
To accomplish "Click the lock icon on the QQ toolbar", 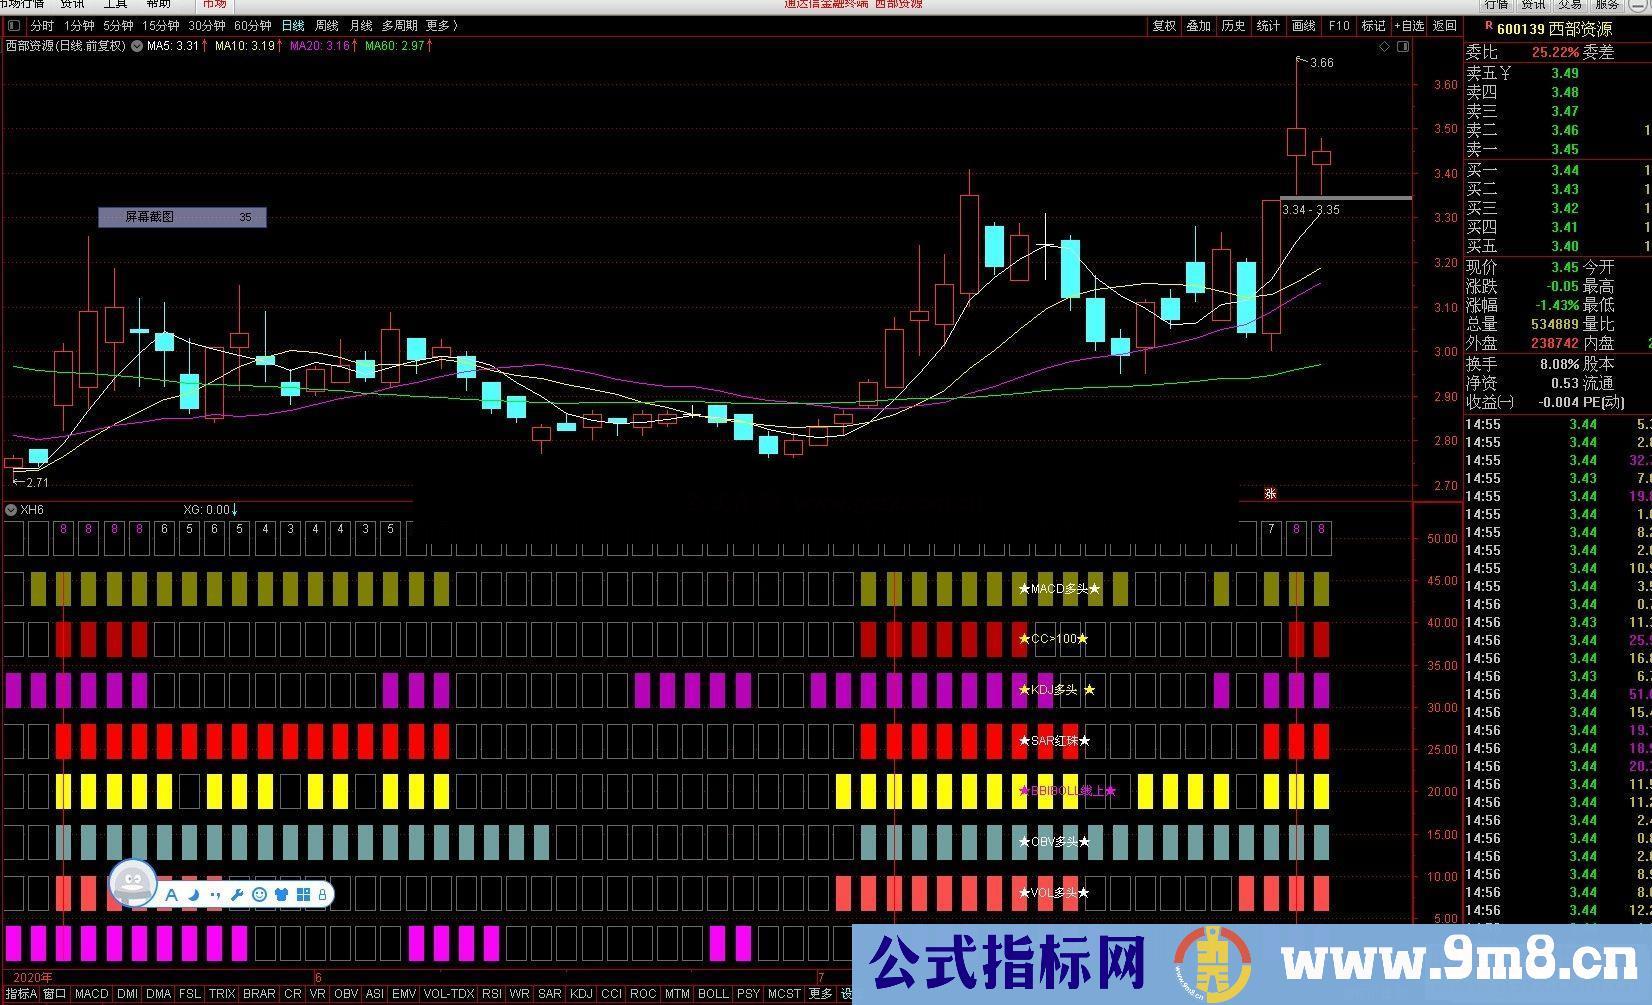I will [322, 894].
